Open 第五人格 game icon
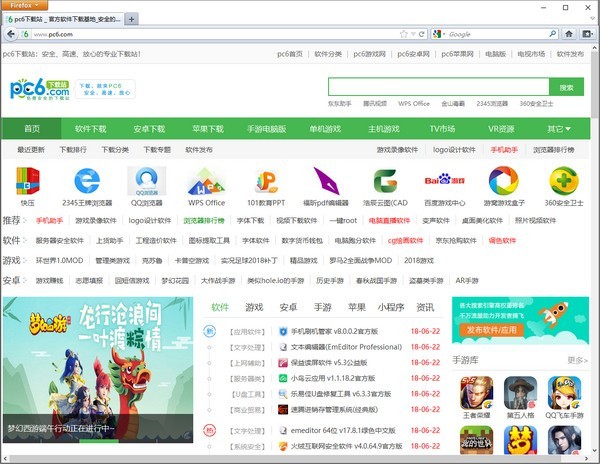600x464 pixels. coord(520,392)
